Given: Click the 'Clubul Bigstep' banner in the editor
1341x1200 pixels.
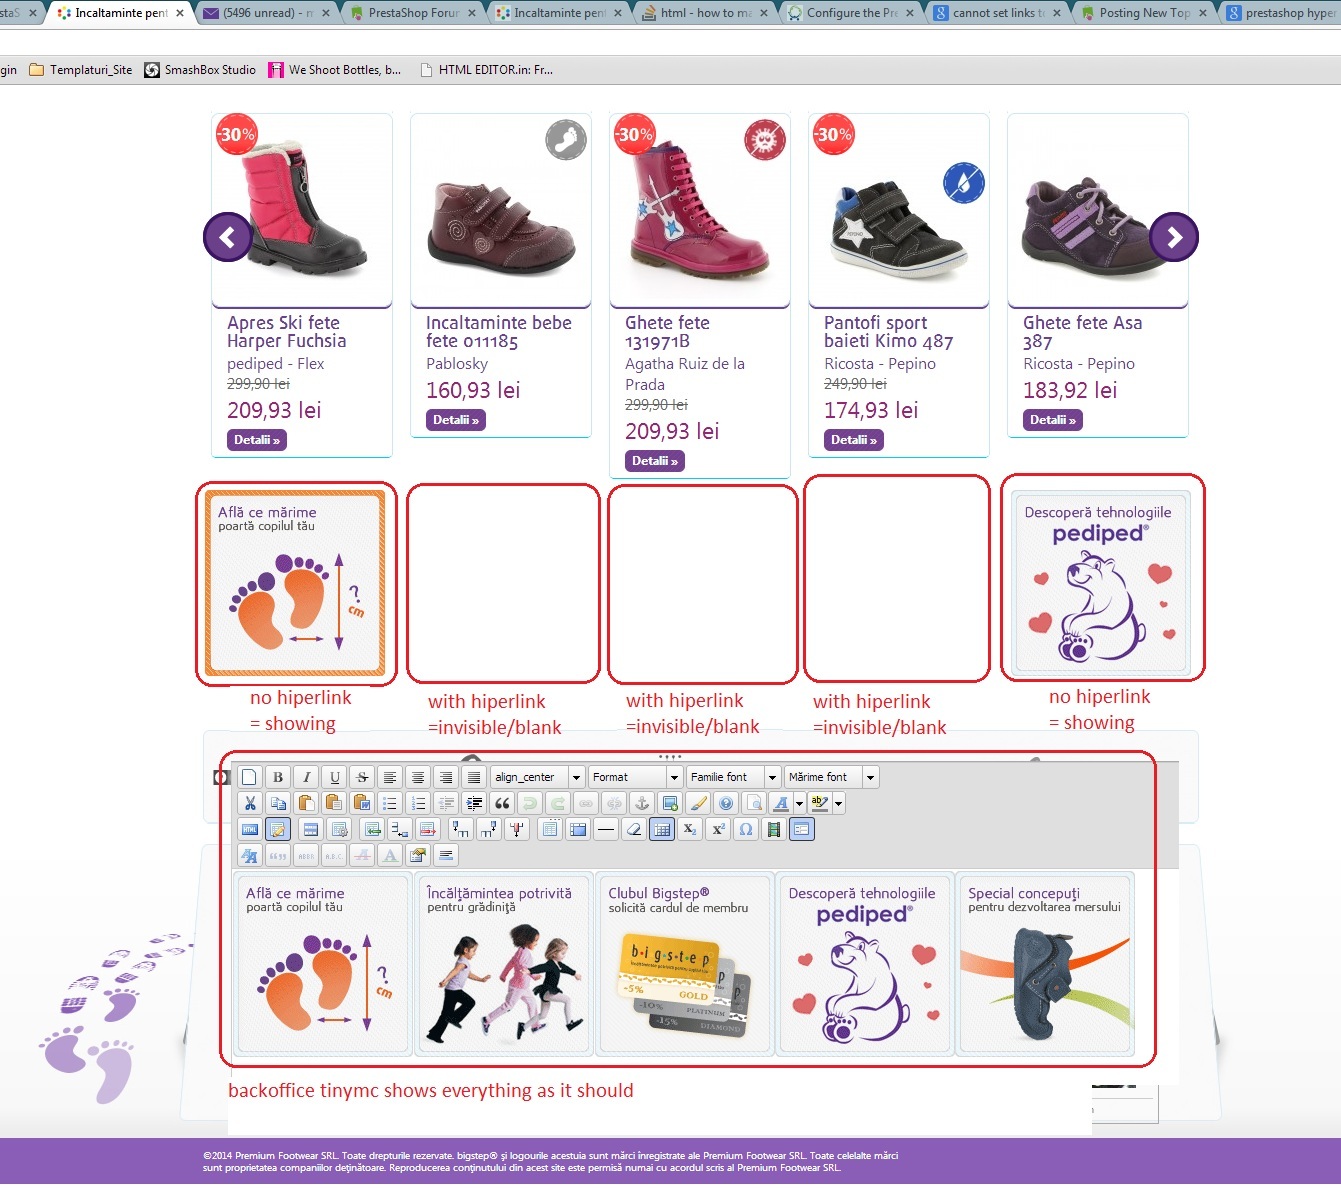Looking at the screenshot, I should click(x=684, y=965).
